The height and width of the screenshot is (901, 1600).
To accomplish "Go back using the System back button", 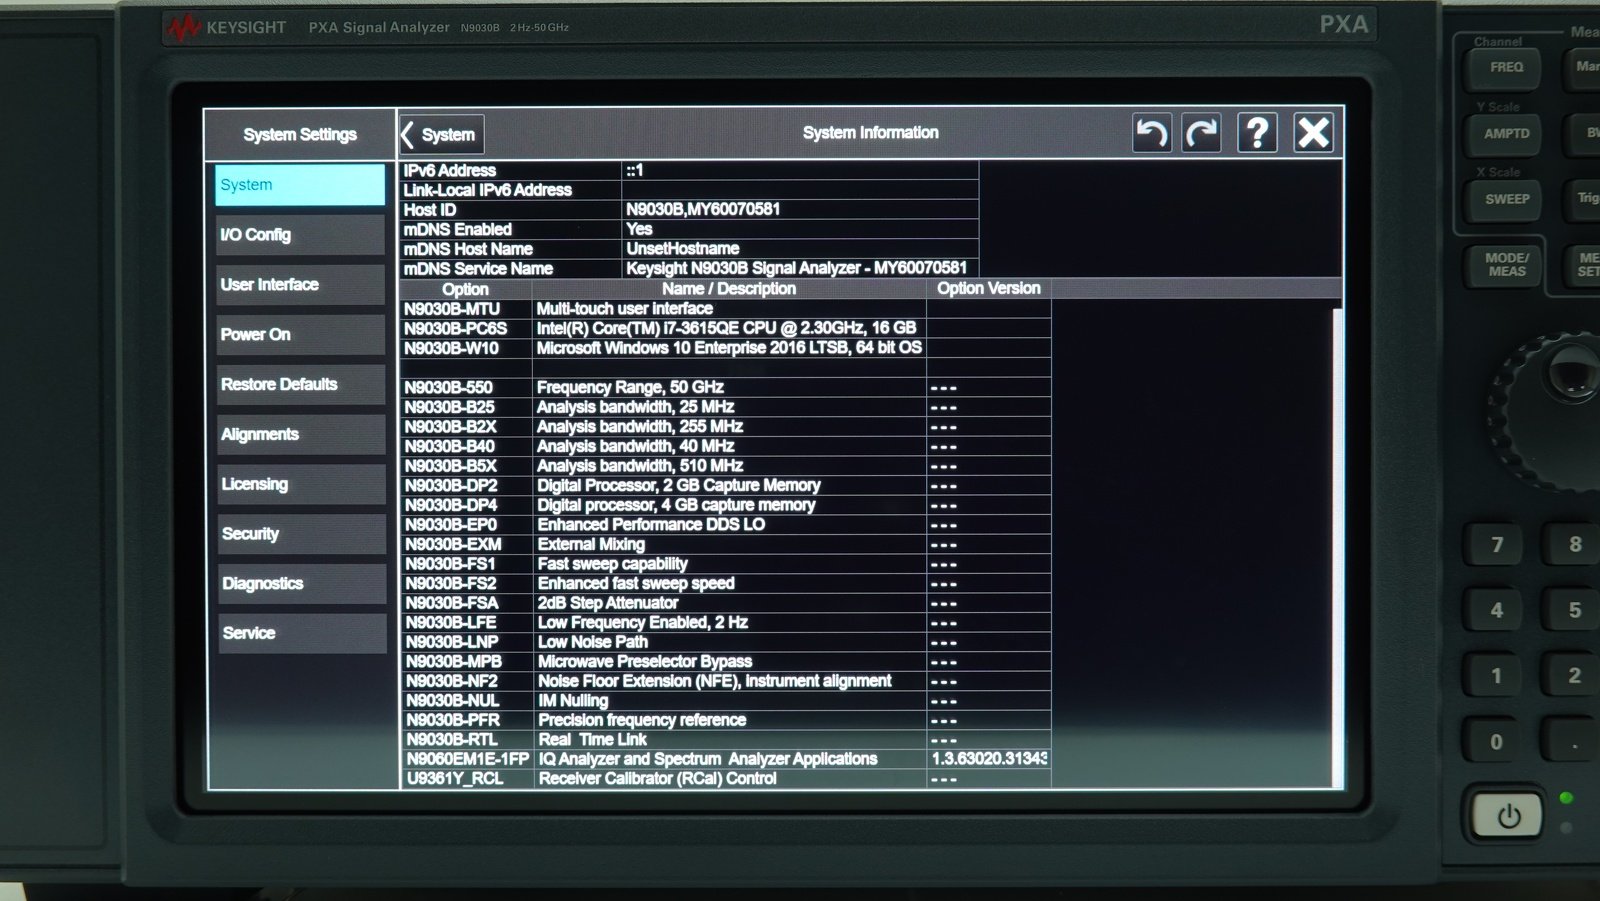I will tap(441, 134).
